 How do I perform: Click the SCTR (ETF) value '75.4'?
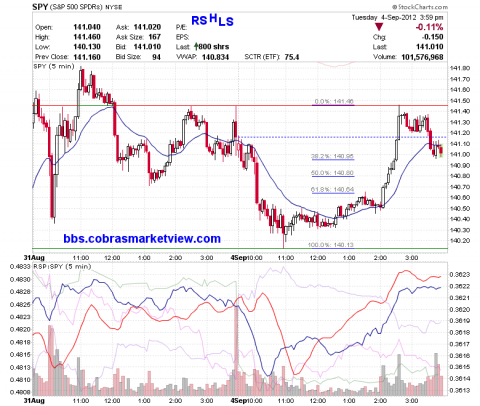(x=292, y=57)
